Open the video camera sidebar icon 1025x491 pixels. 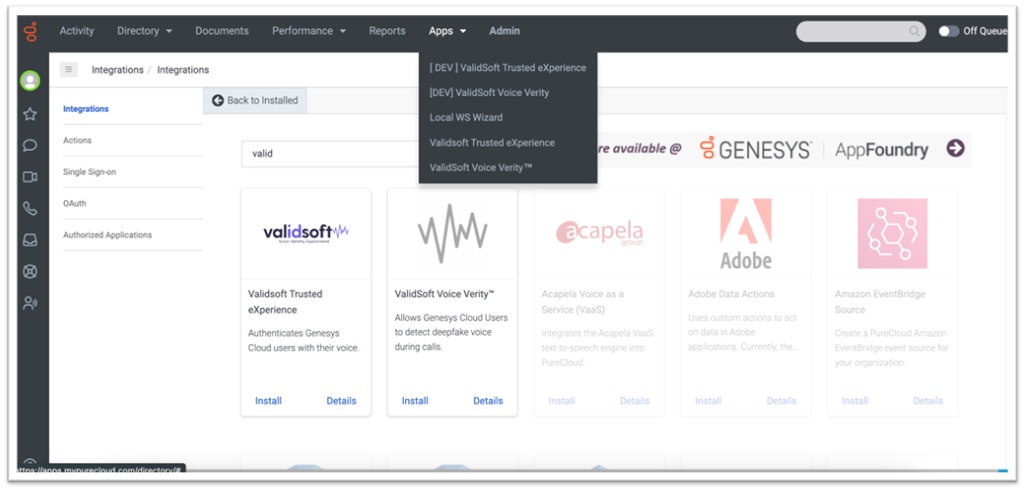[31, 177]
